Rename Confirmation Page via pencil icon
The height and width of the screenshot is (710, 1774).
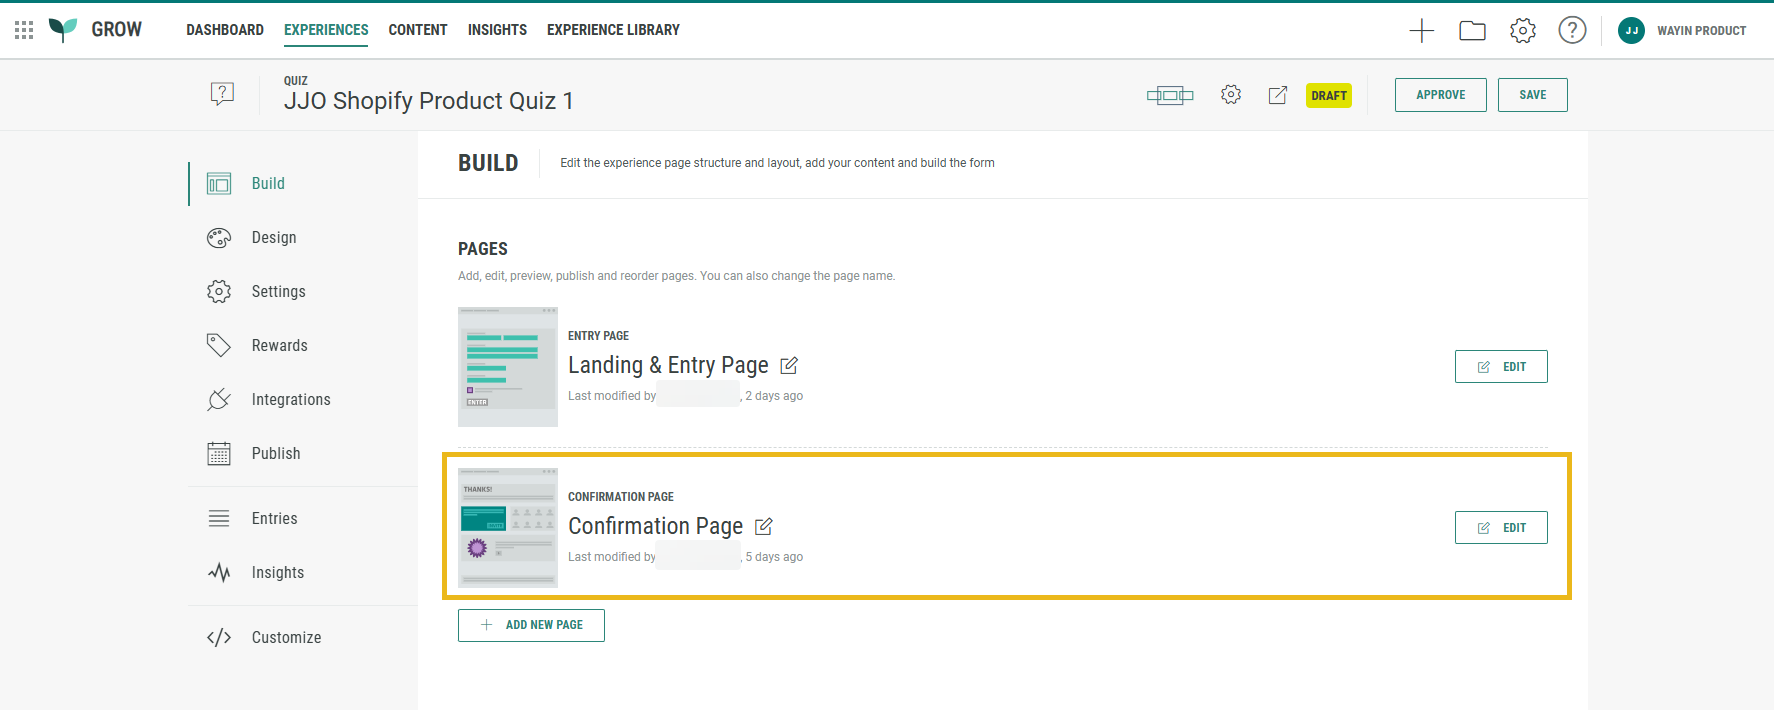click(764, 526)
